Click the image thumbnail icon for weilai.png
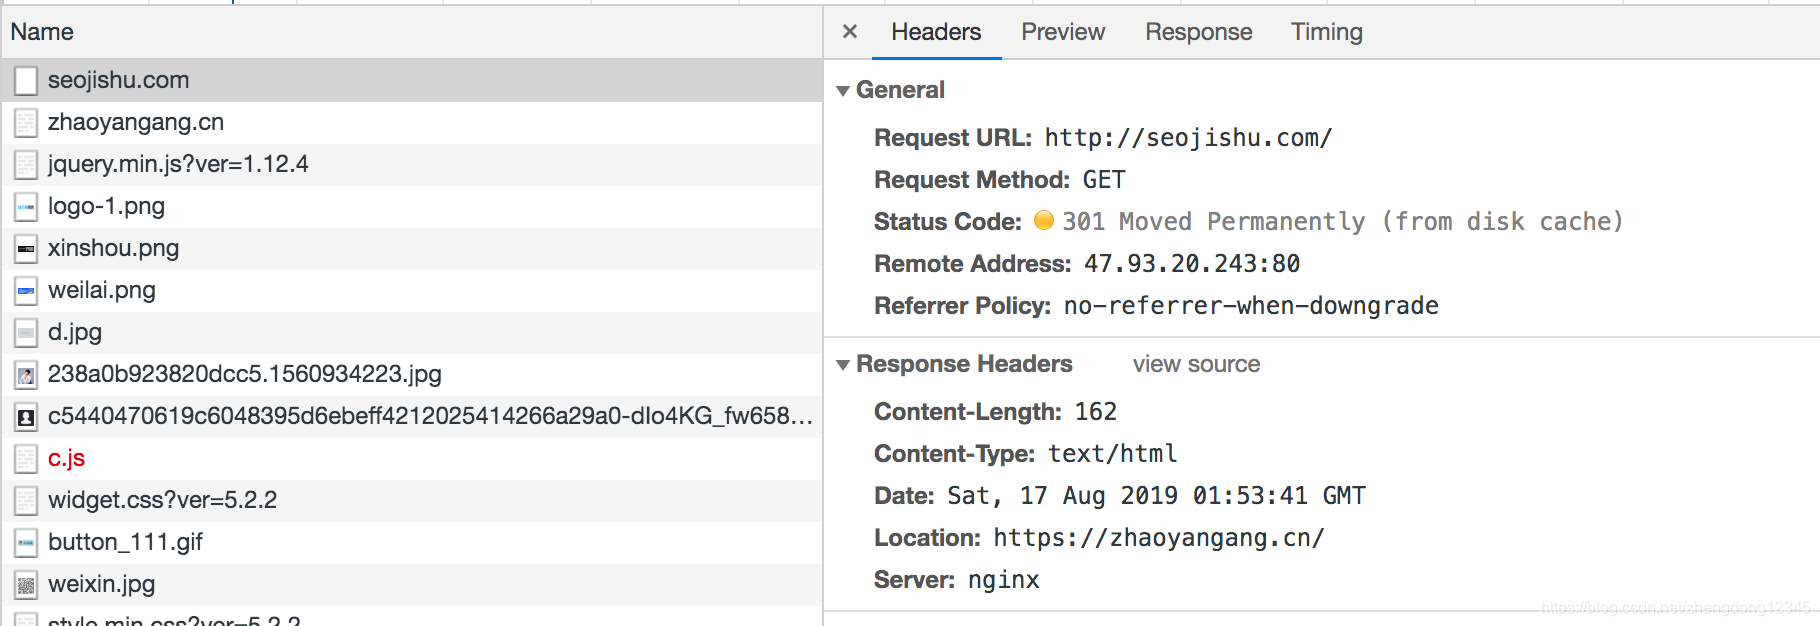This screenshot has width=1820, height=626. pyautogui.click(x=26, y=291)
